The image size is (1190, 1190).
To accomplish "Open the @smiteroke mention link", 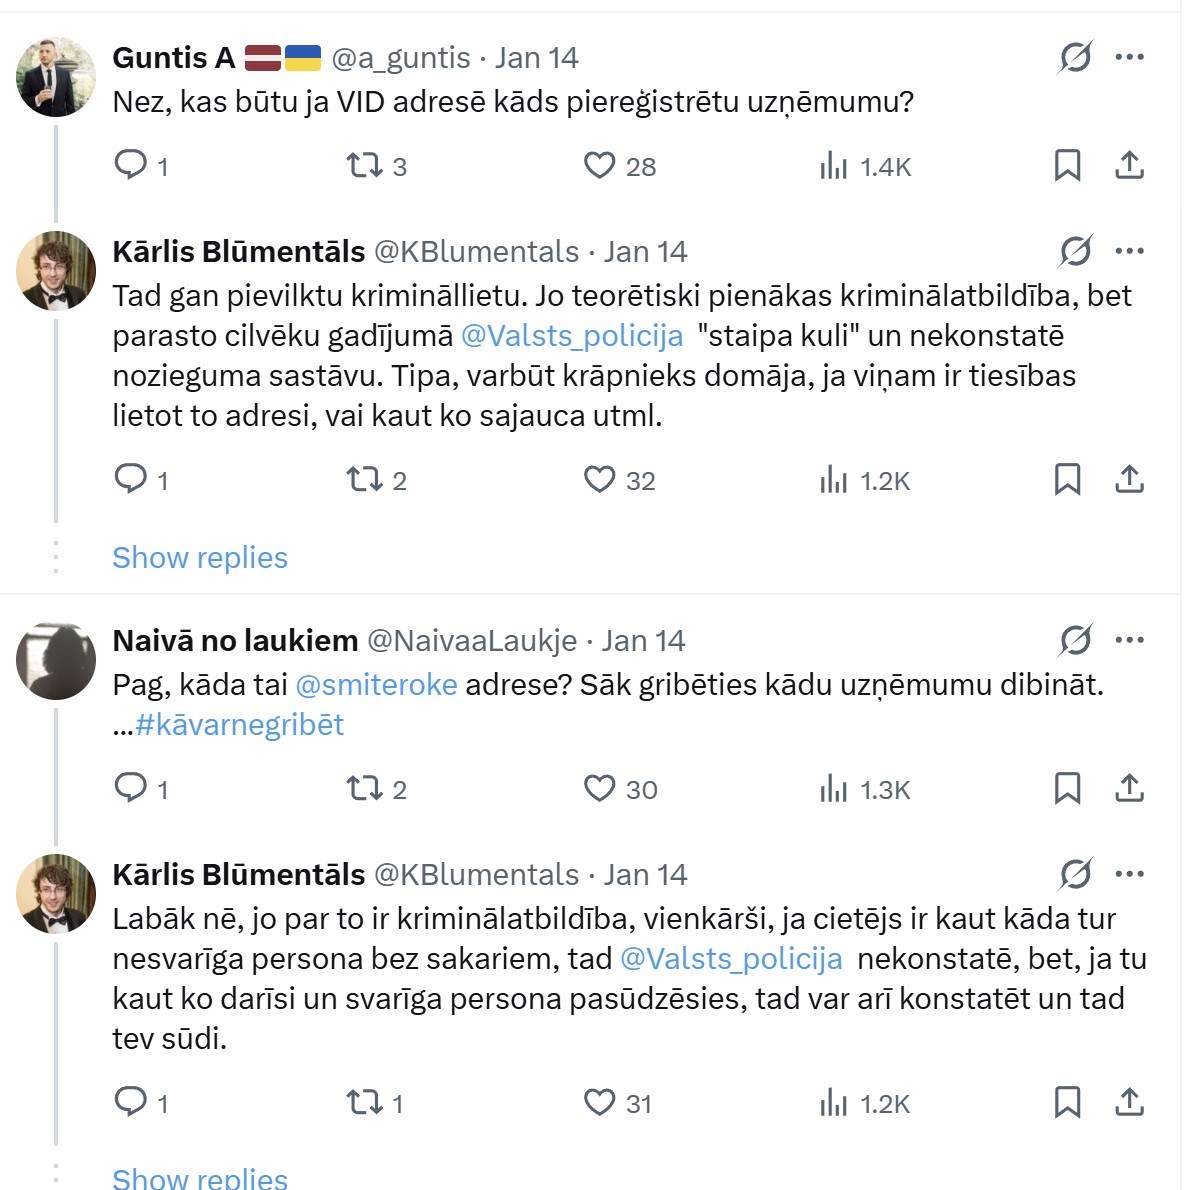I will (x=377, y=685).
